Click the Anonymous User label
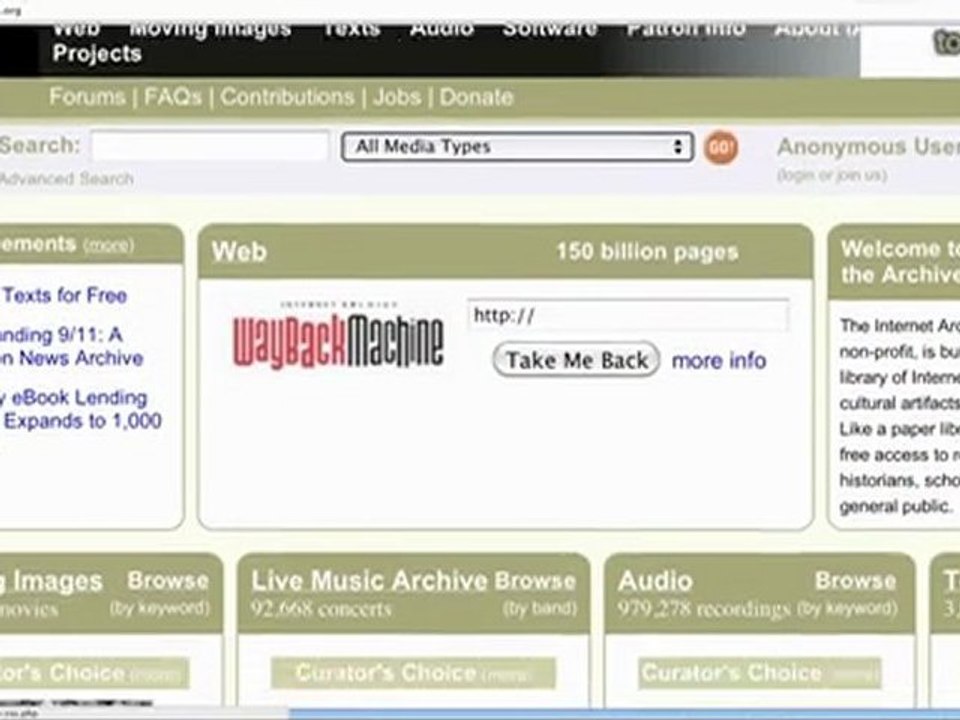 868,147
